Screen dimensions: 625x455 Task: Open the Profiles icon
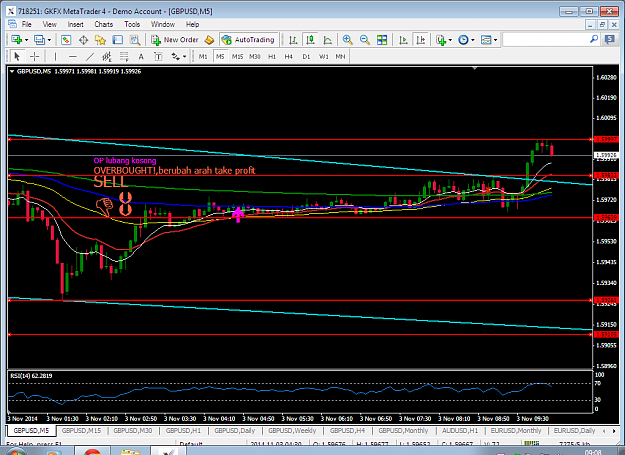click(39, 40)
